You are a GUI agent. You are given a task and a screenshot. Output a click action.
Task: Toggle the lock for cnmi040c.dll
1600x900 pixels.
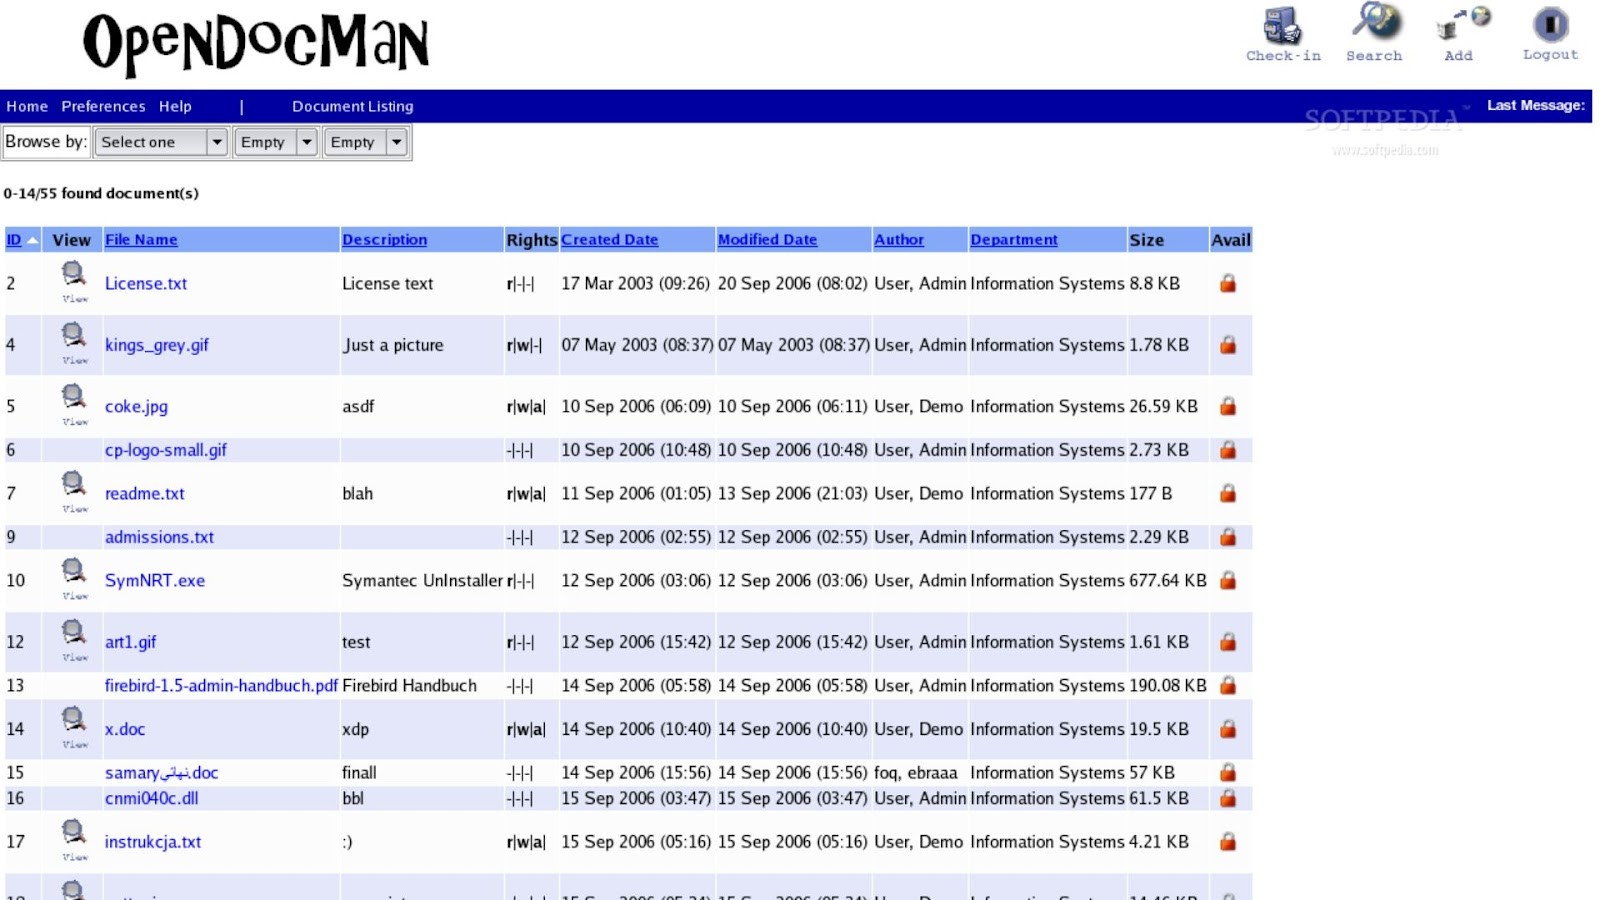point(1229,798)
